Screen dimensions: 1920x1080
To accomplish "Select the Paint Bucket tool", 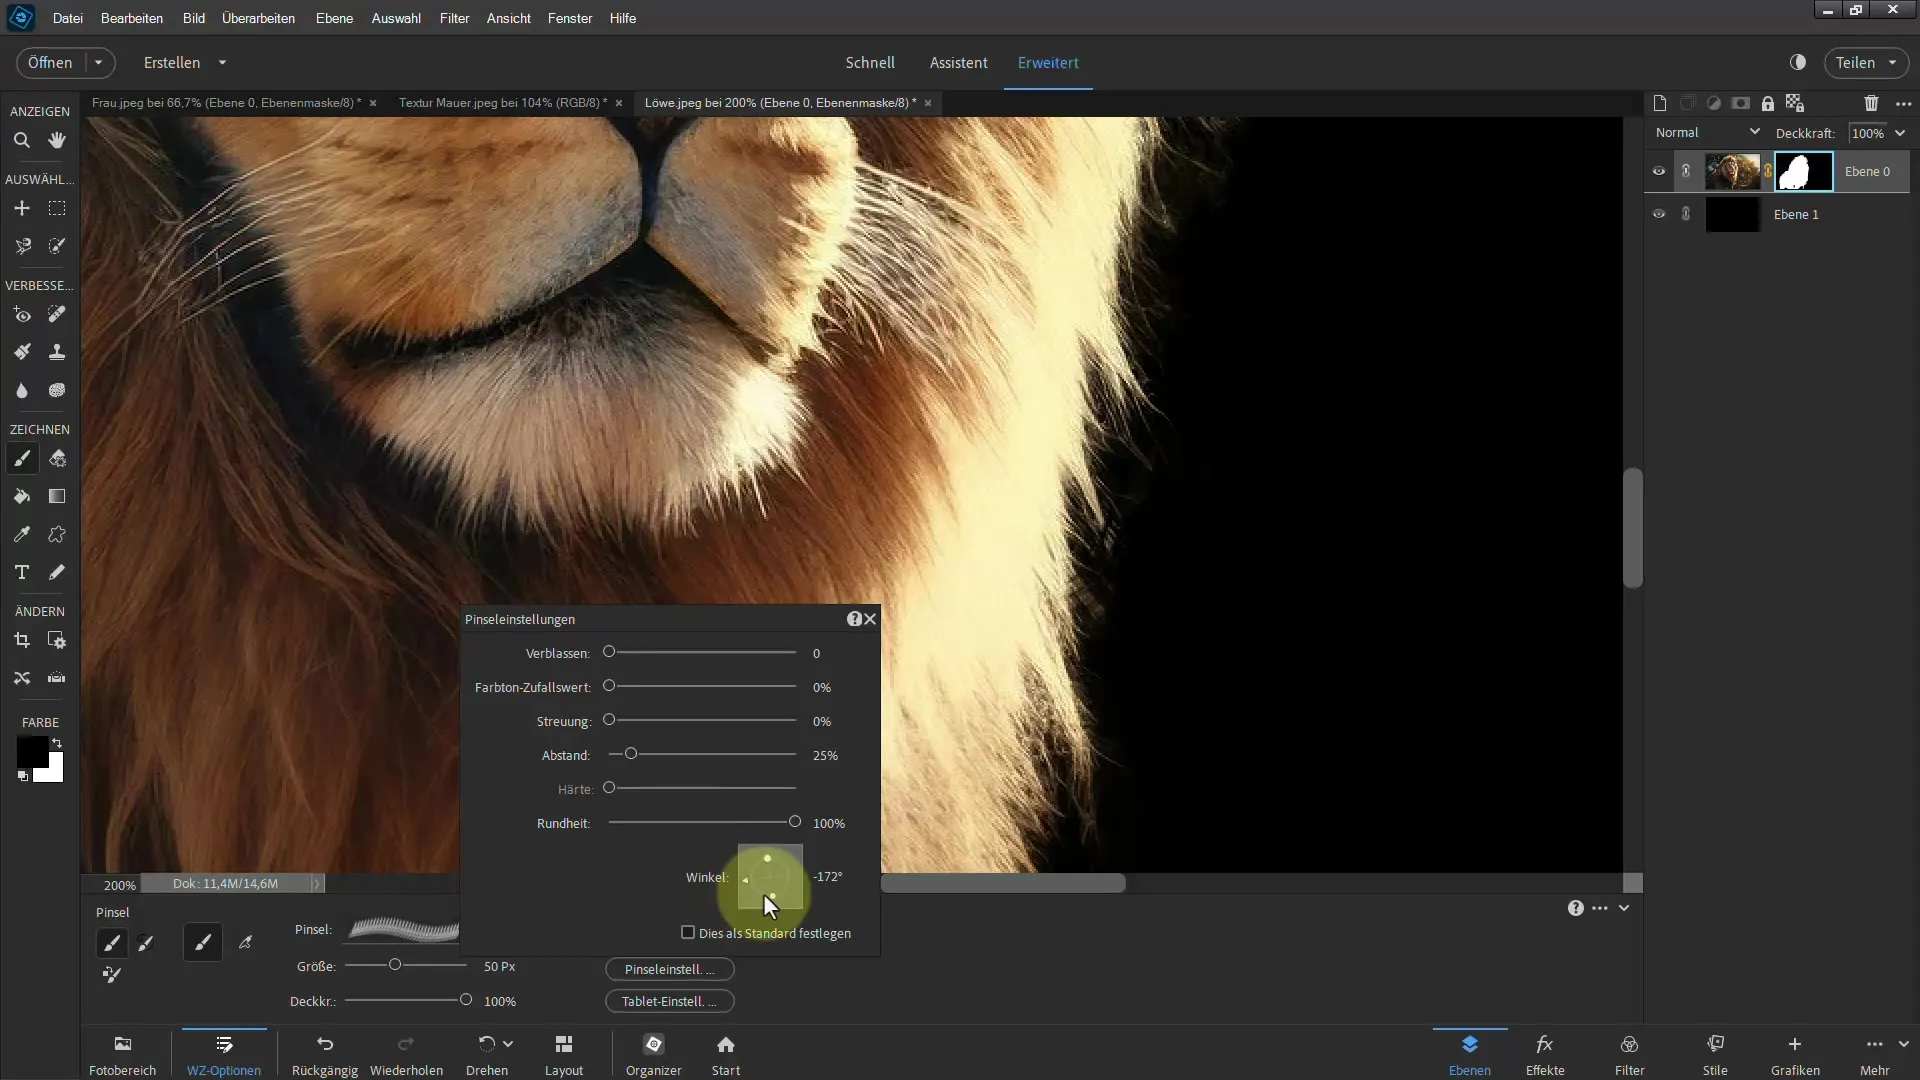I will pos(21,497).
